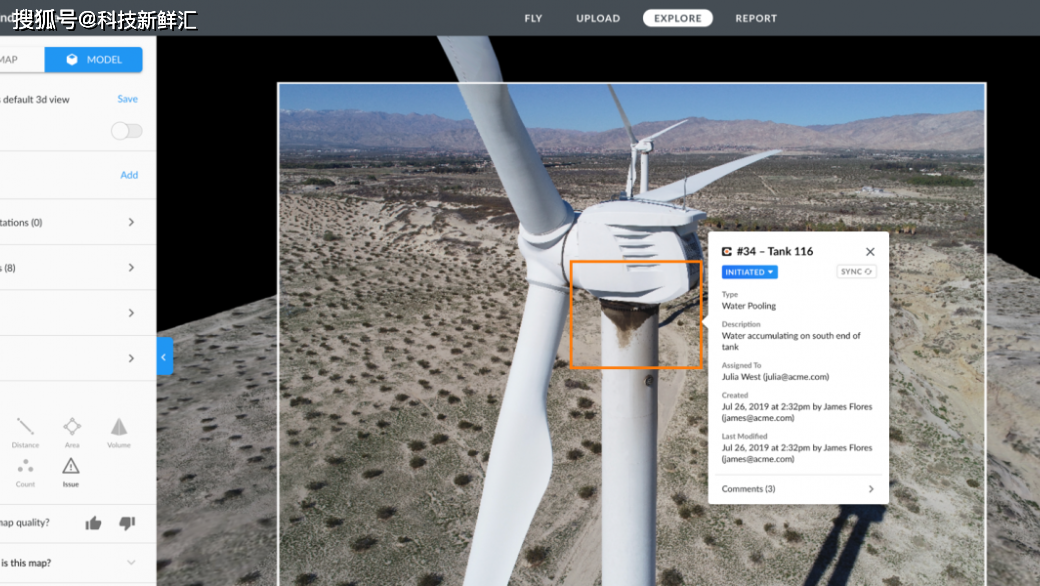Select the Volume measurement tool
1040x586 pixels.
(x=119, y=430)
